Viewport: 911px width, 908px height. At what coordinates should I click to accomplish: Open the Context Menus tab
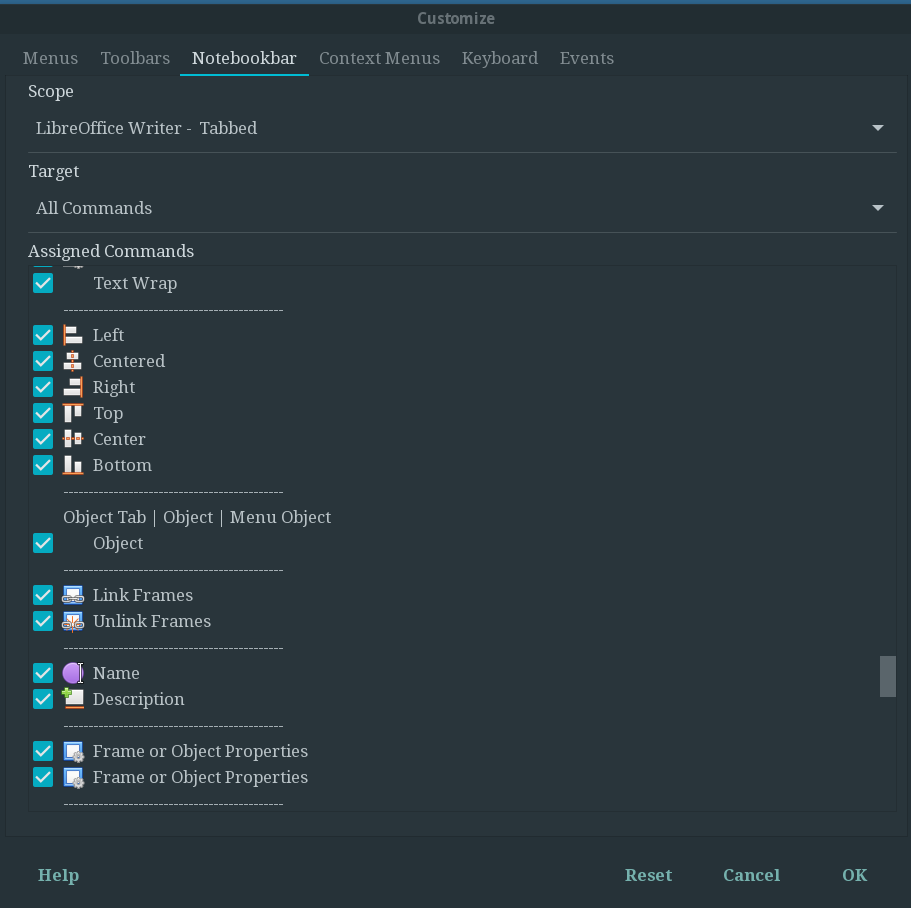(379, 59)
